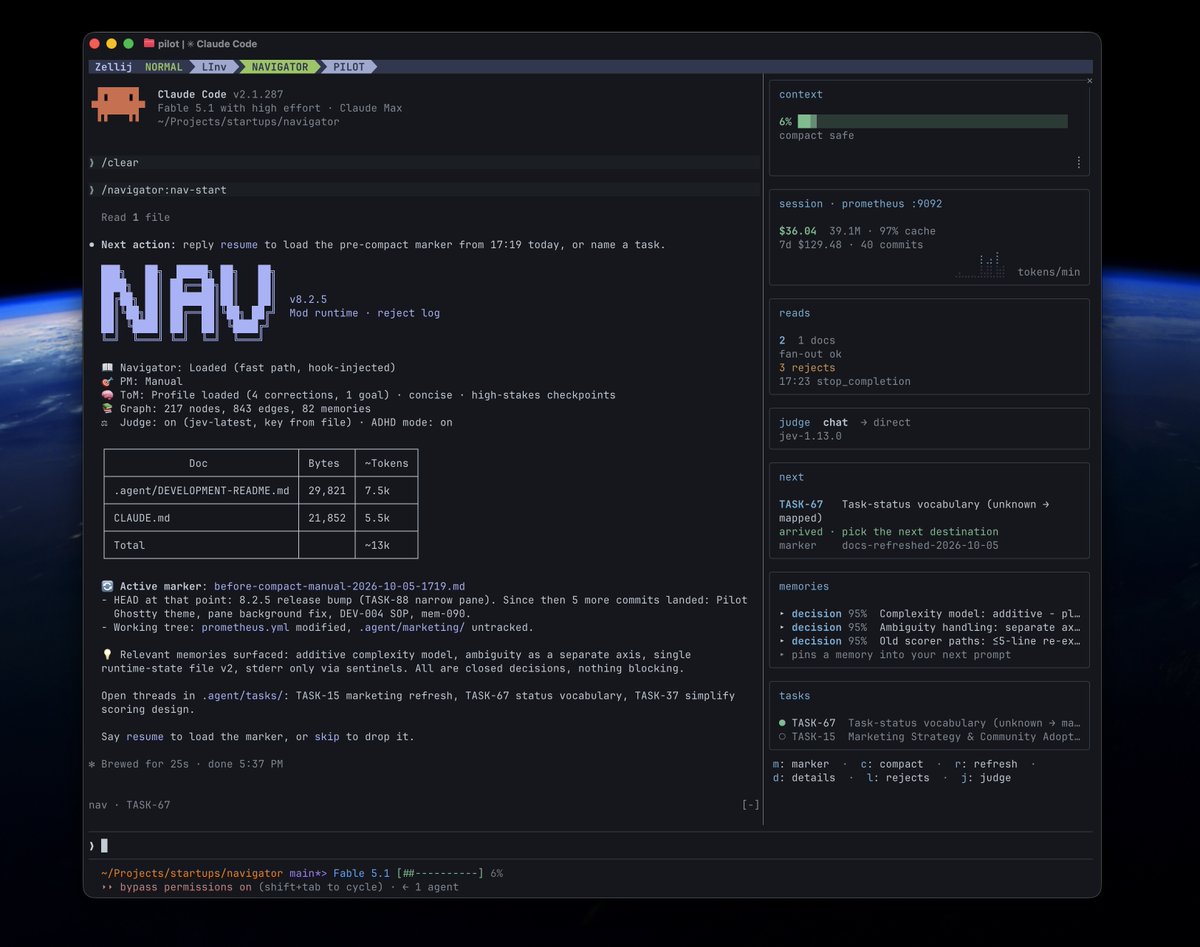The width and height of the screenshot is (1200, 947).
Task: Click the tokens/min sparkline chart
Action: 979,265
